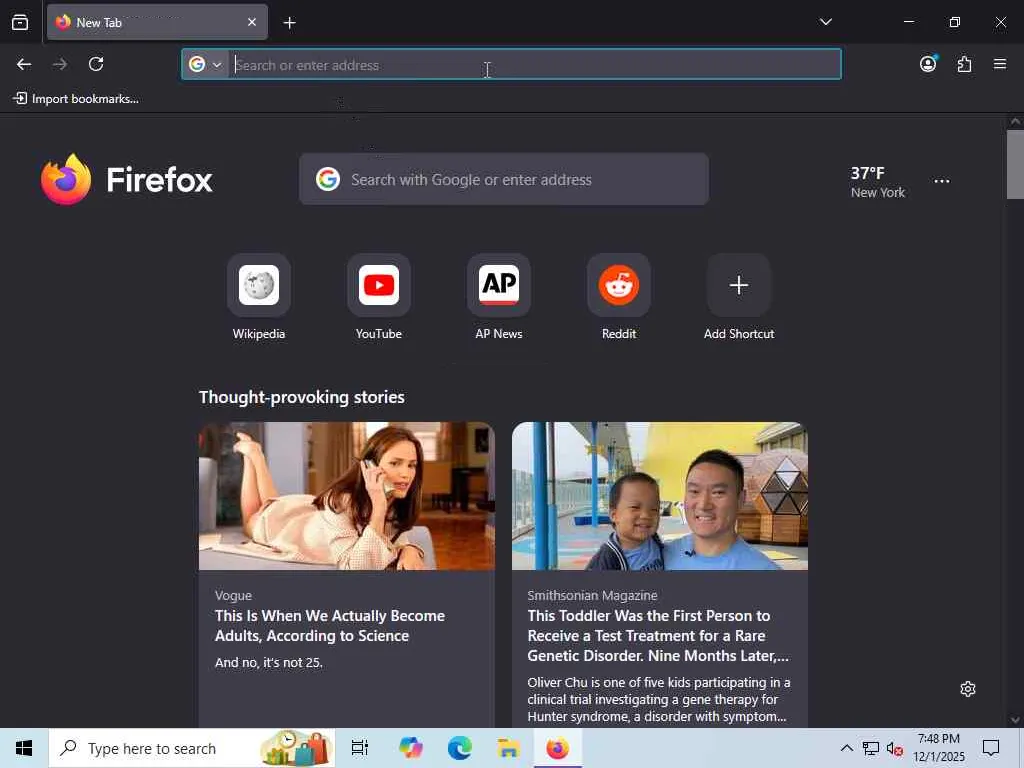
Task: Click the page vertical scrollbar thumb
Action: pyautogui.click(x=1015, y=164)
